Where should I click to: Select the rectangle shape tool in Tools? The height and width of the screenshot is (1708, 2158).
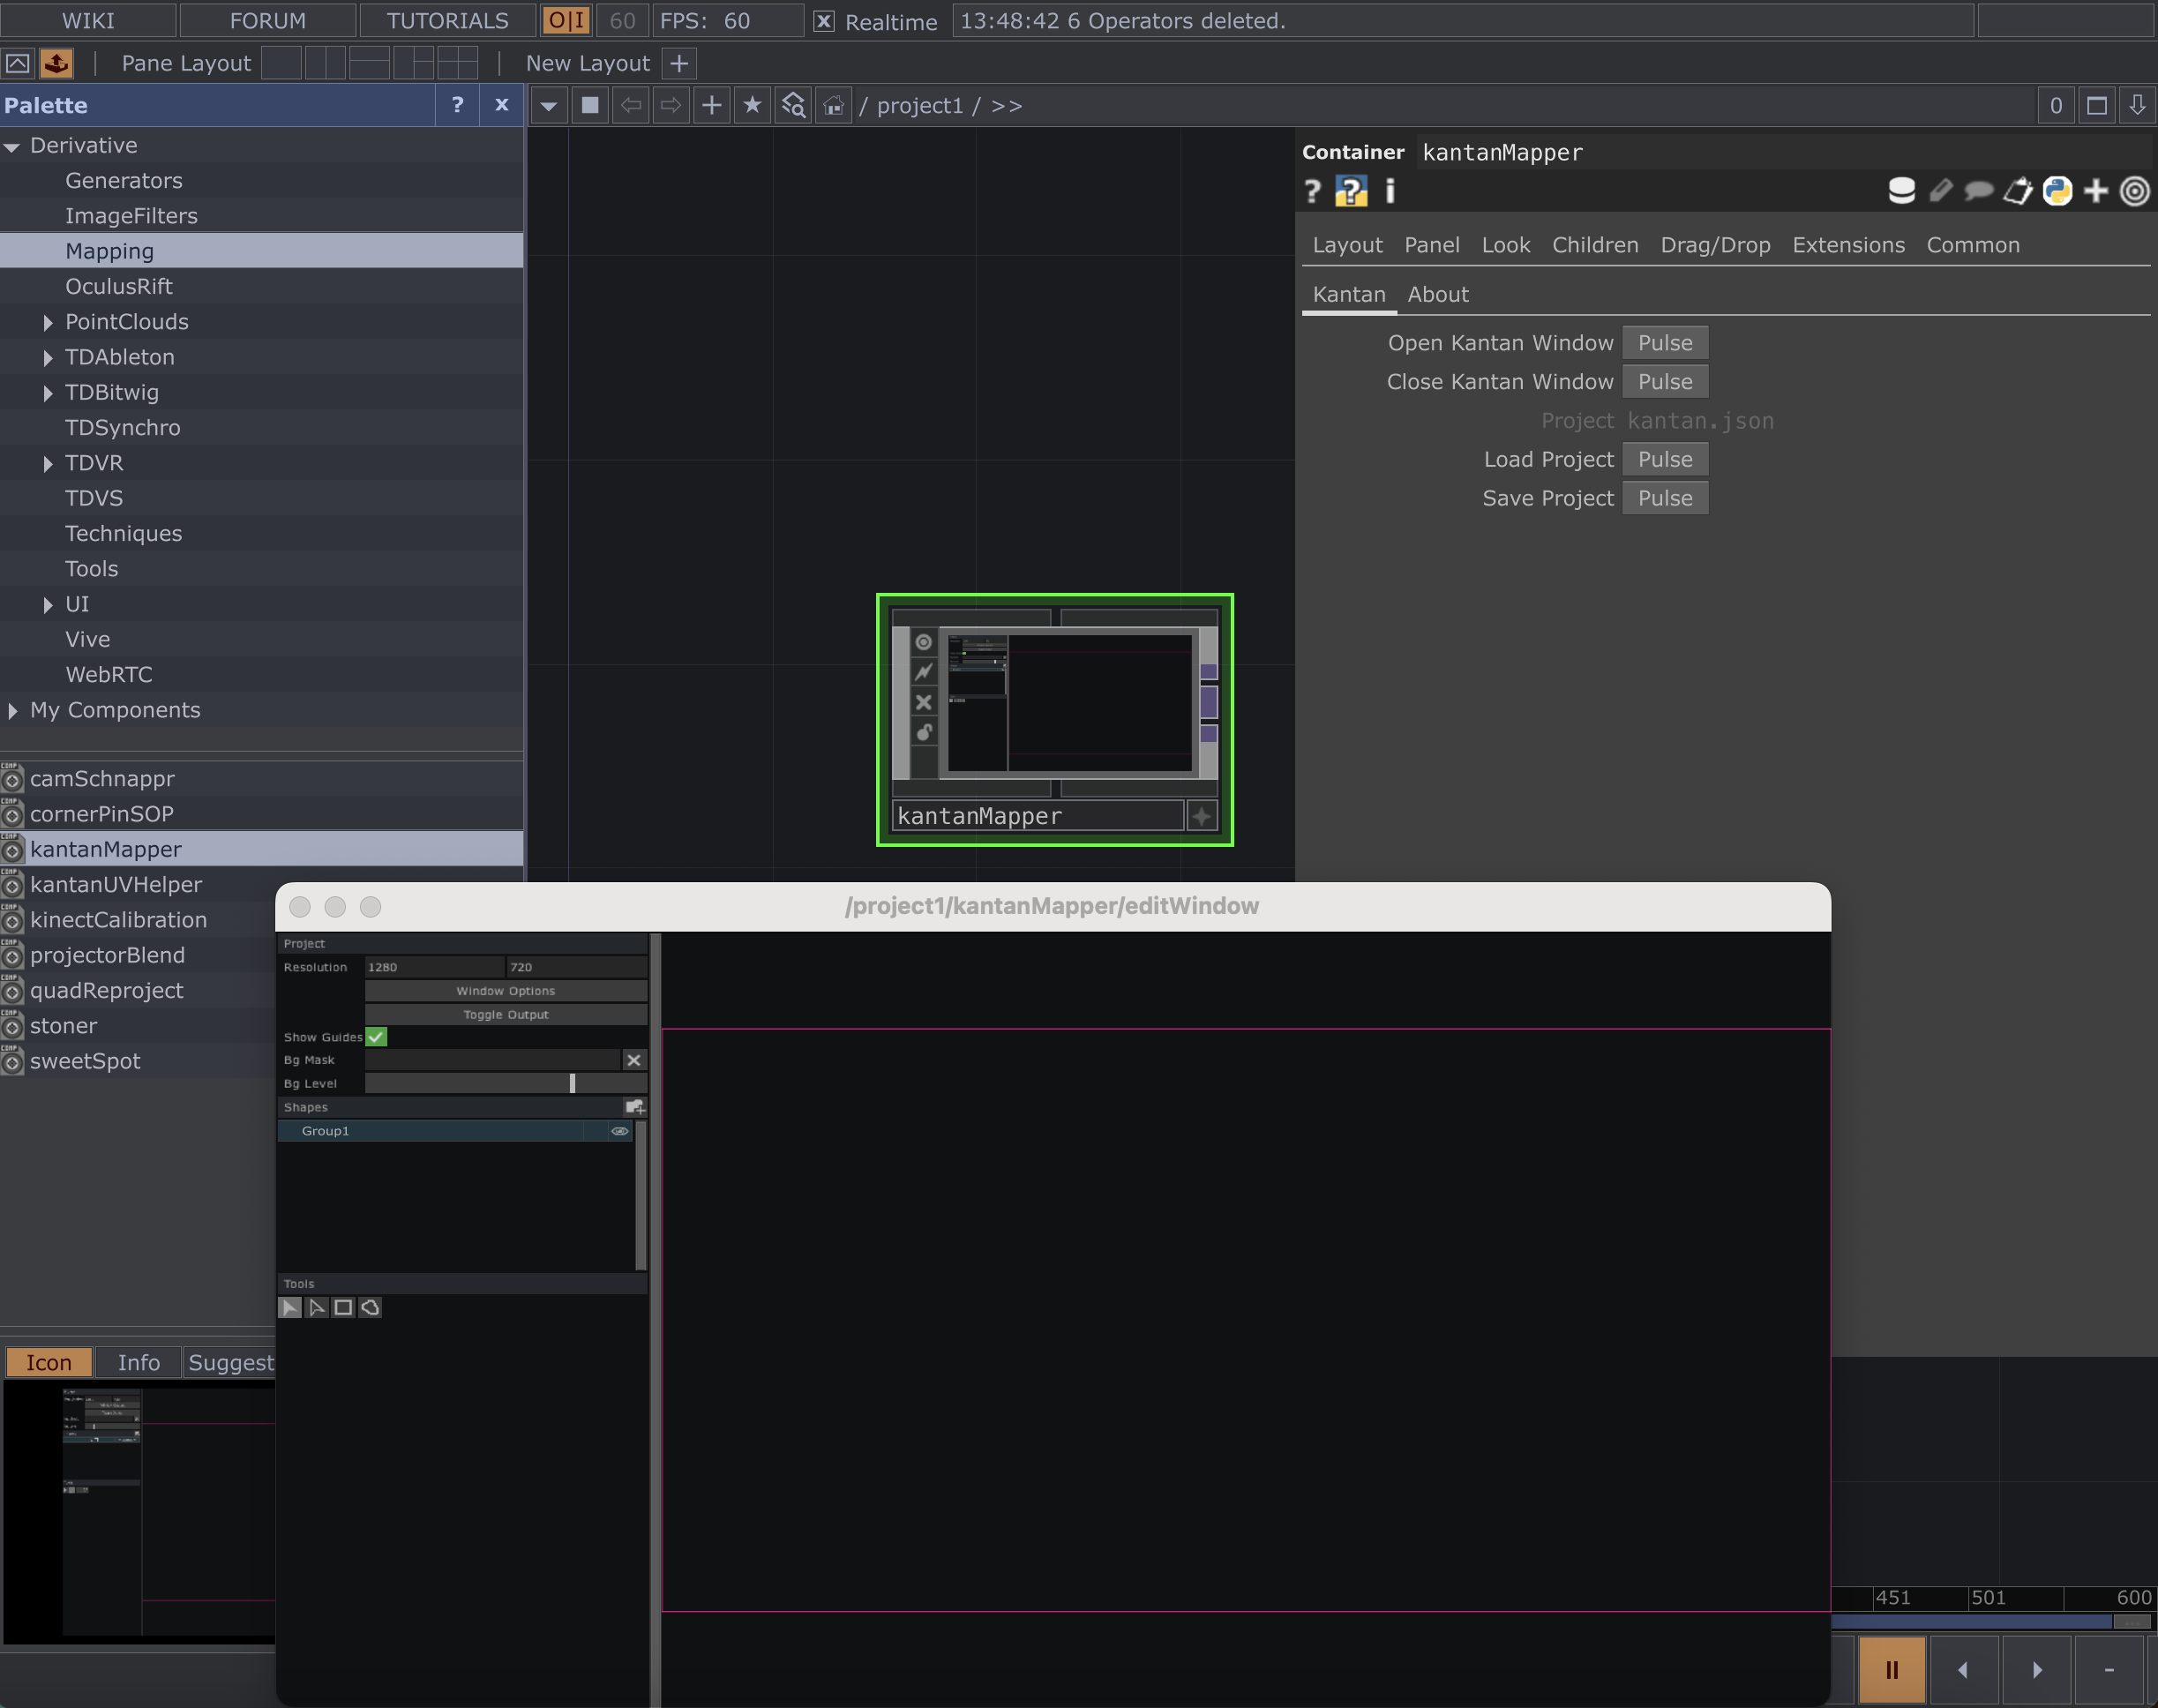pyautogui.click(x=343, y=1307)
